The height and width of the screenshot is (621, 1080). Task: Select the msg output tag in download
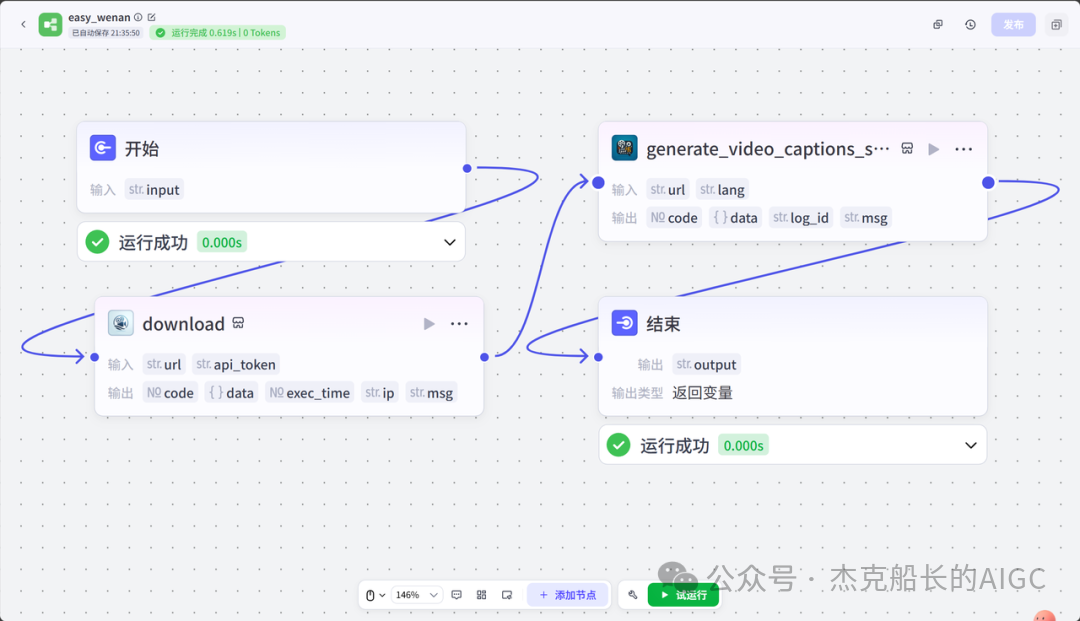pyautogui.click(x=431, y=392)
